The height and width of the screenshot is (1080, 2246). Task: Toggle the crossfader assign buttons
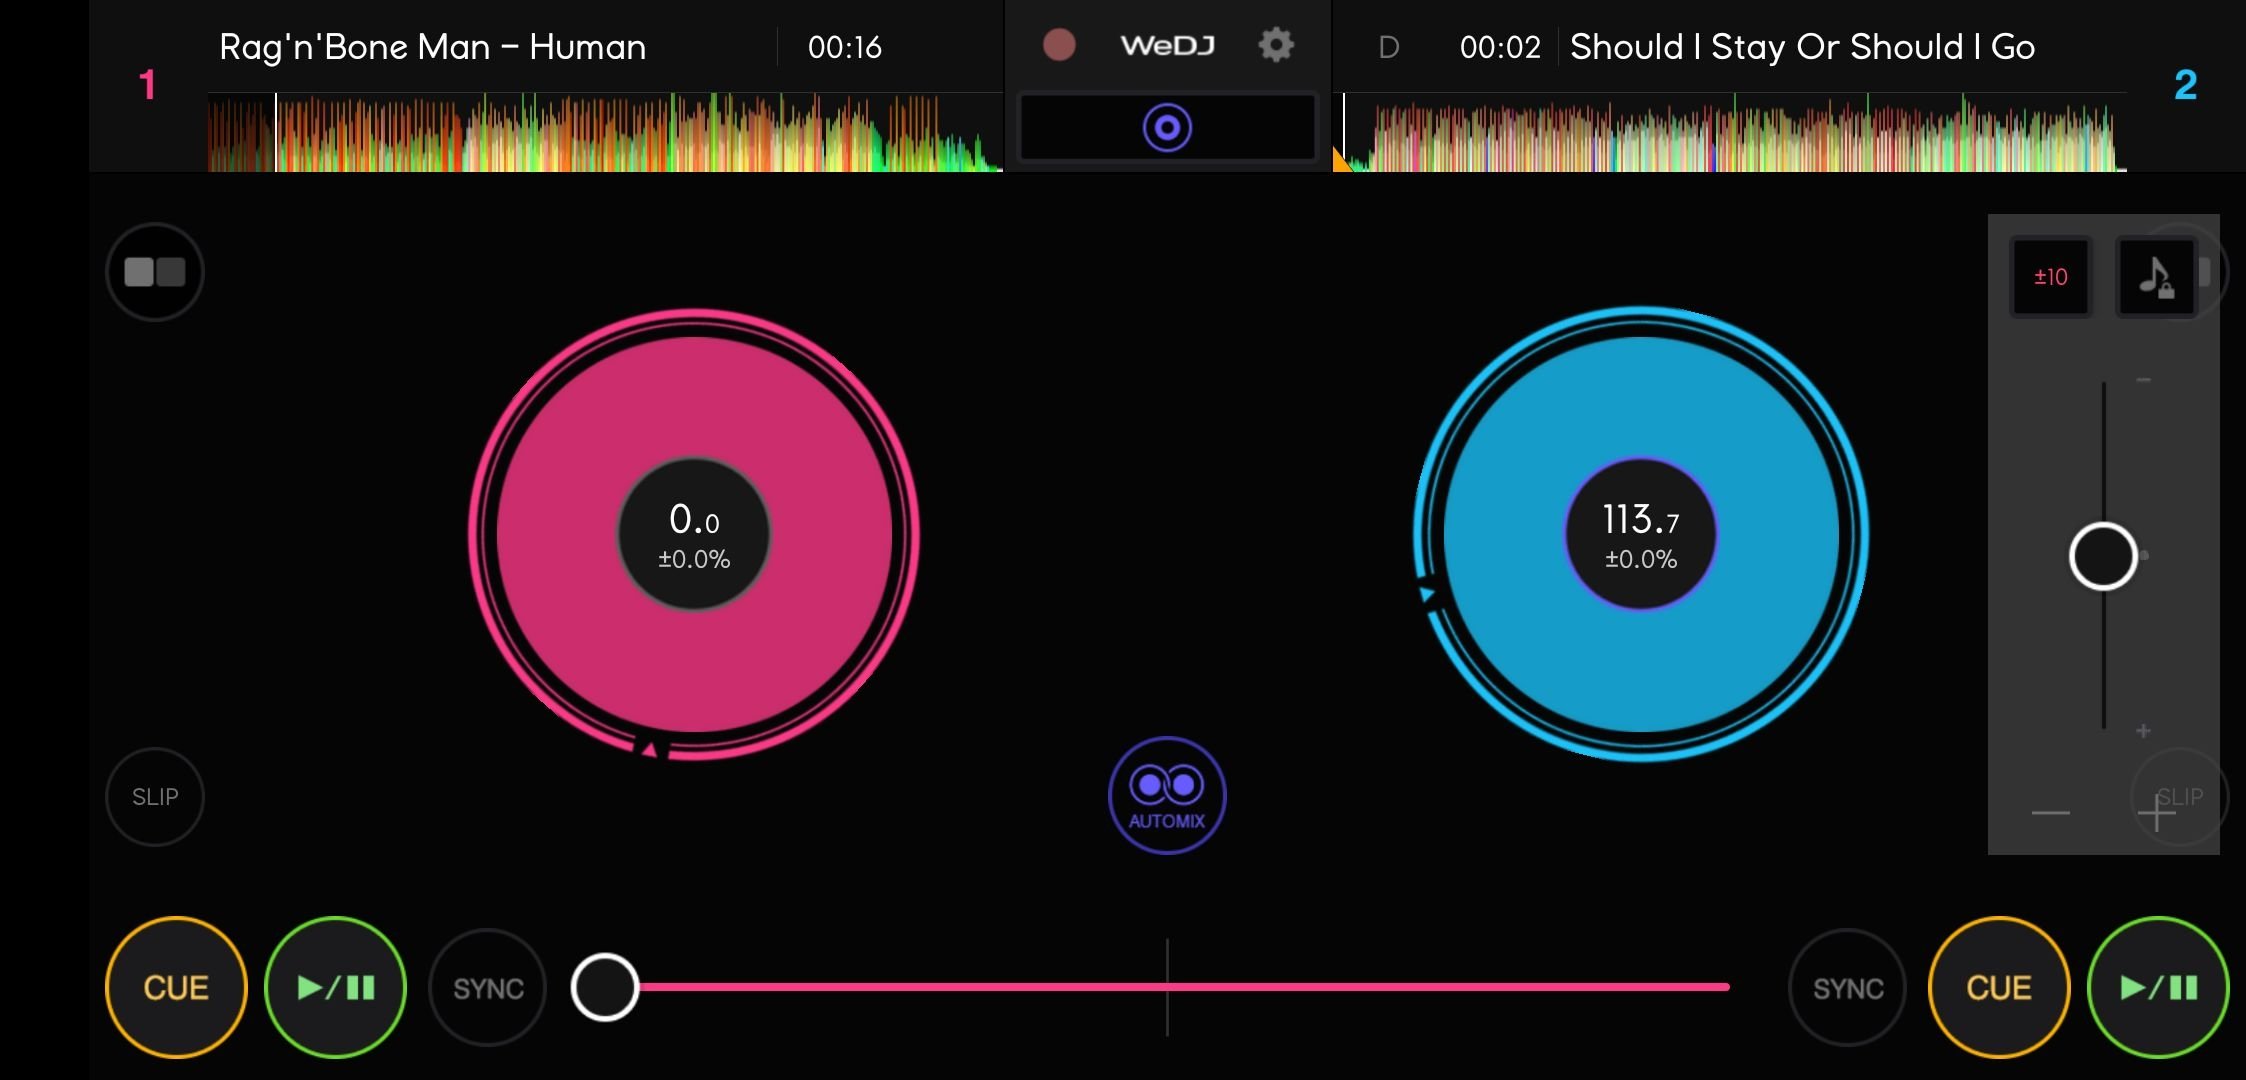[x=153, y=271]
